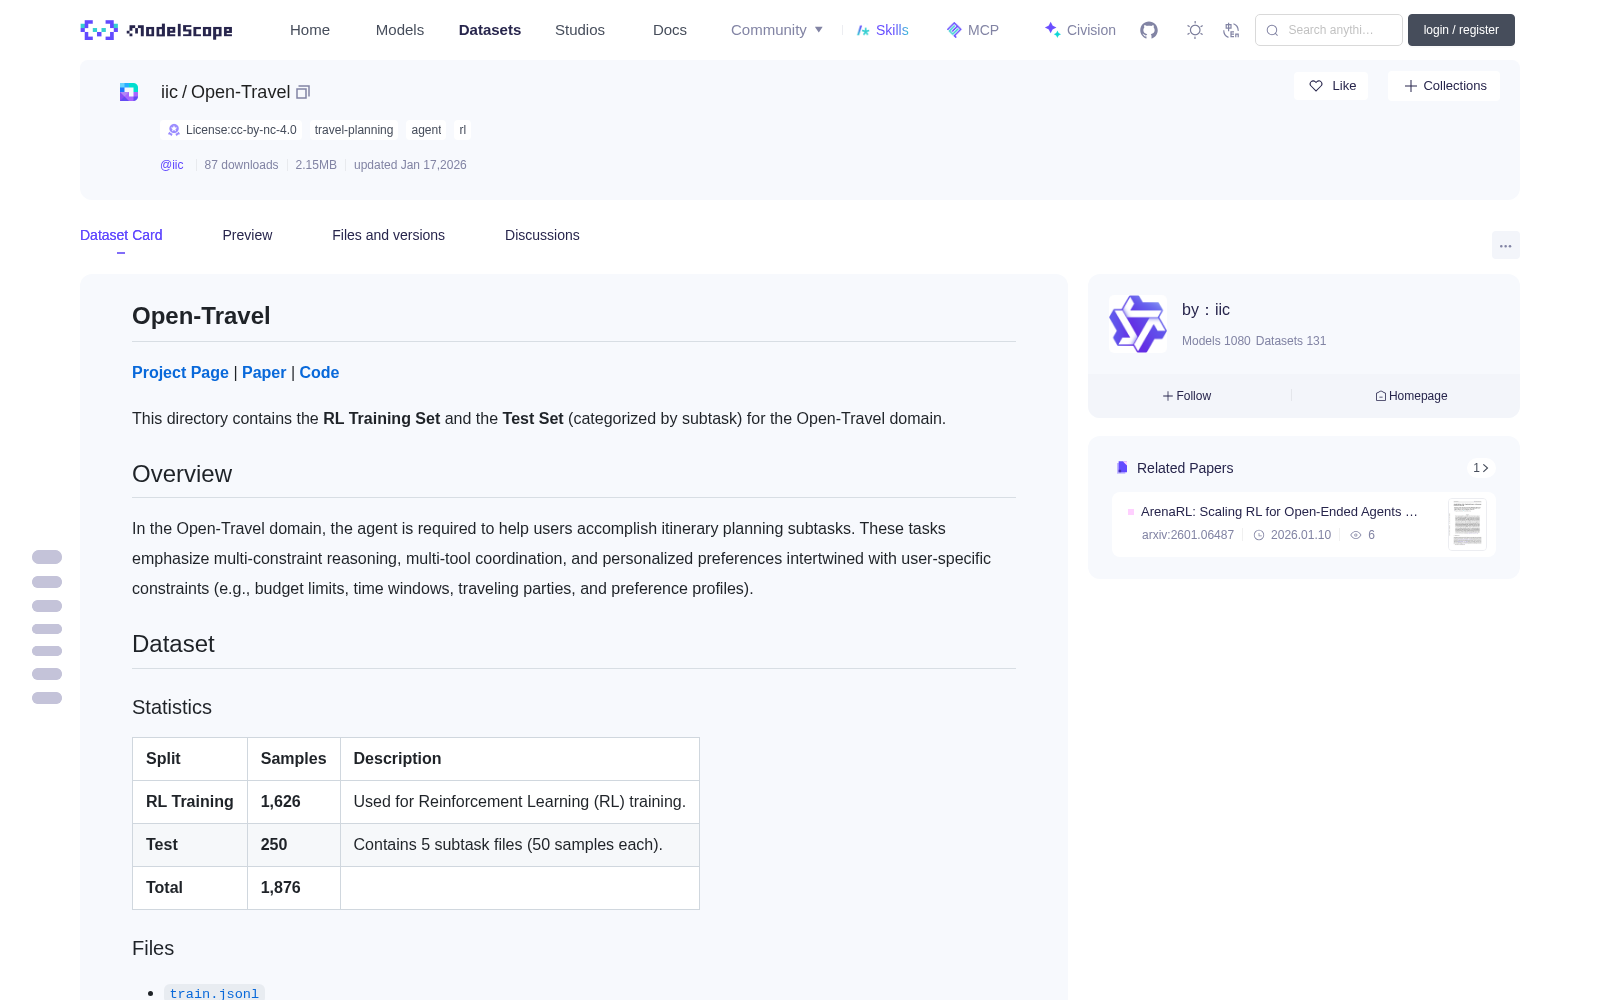Open the Project Page link
Image resolution: width=1600 pixels, height=1000 pixels.
coord(180,372)
